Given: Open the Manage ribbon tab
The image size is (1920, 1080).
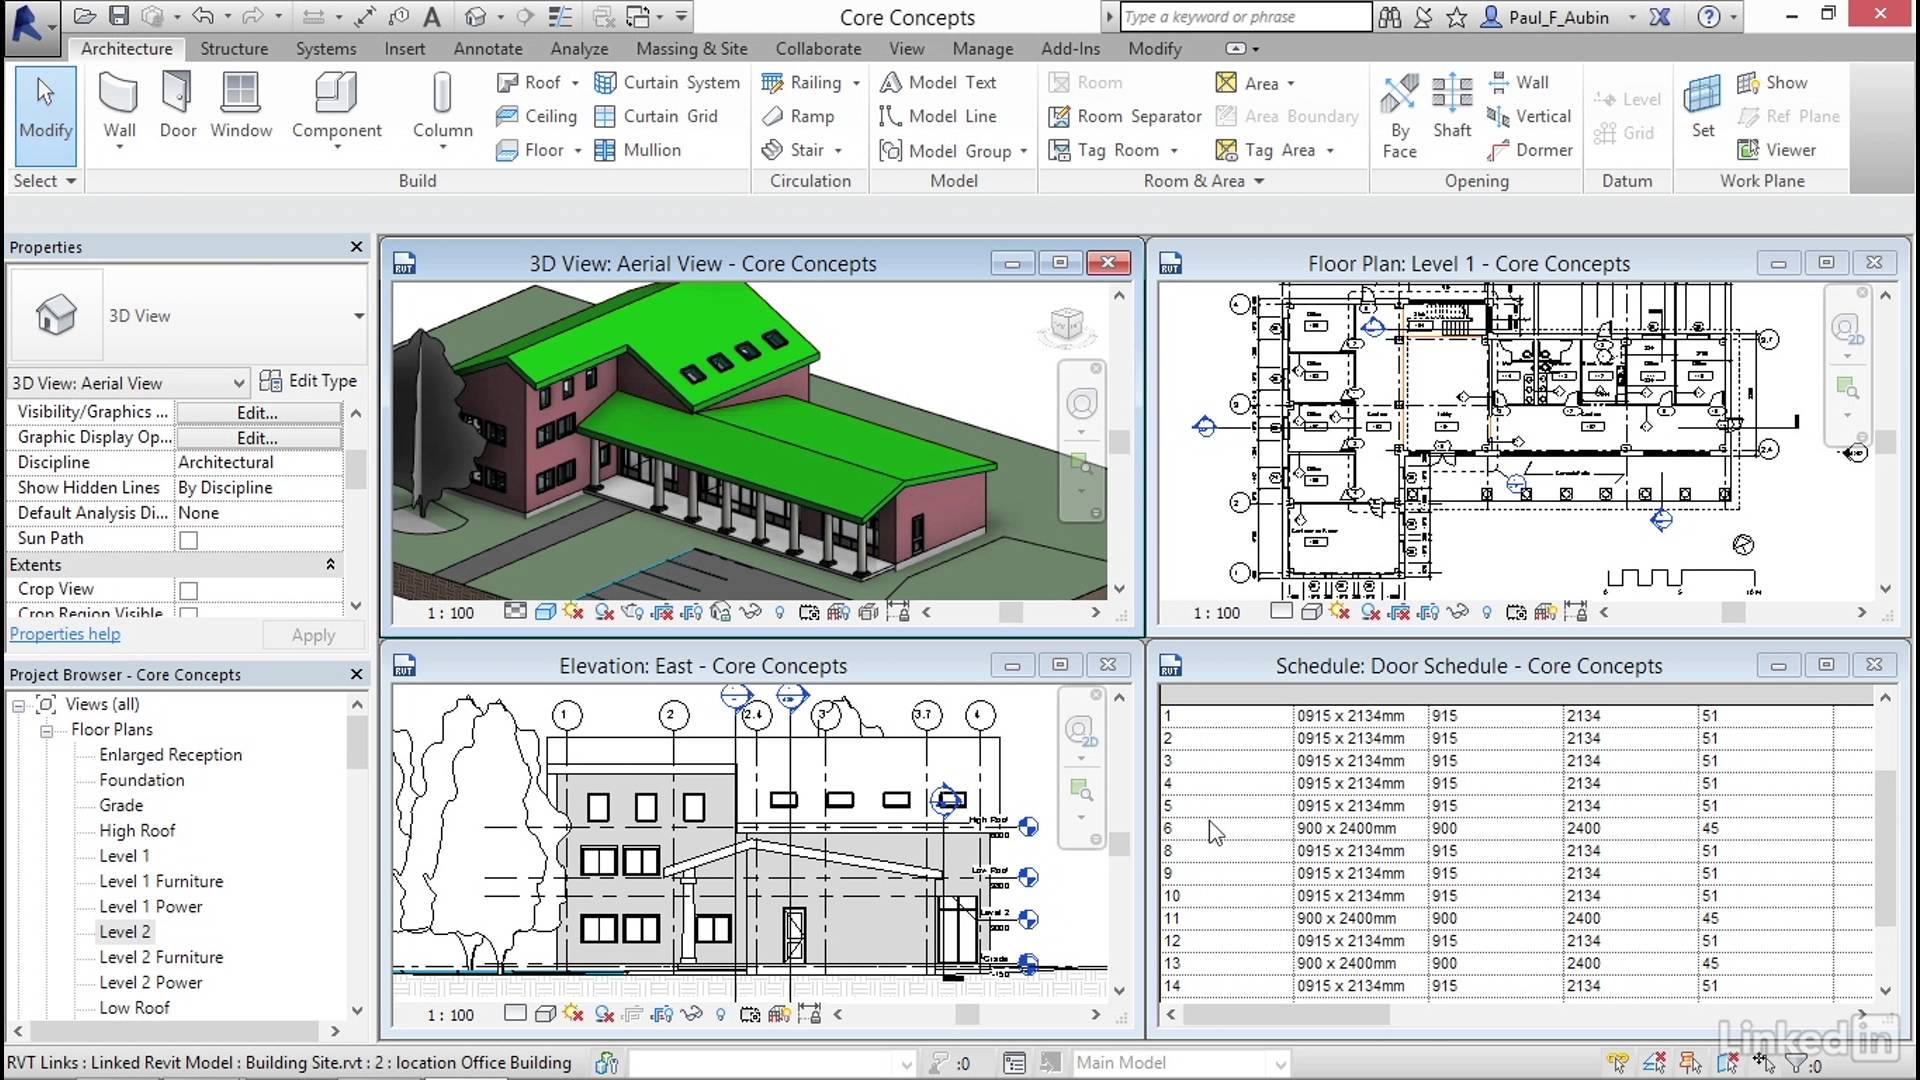Looking at the screenshot, I should (x=982, y=48).
